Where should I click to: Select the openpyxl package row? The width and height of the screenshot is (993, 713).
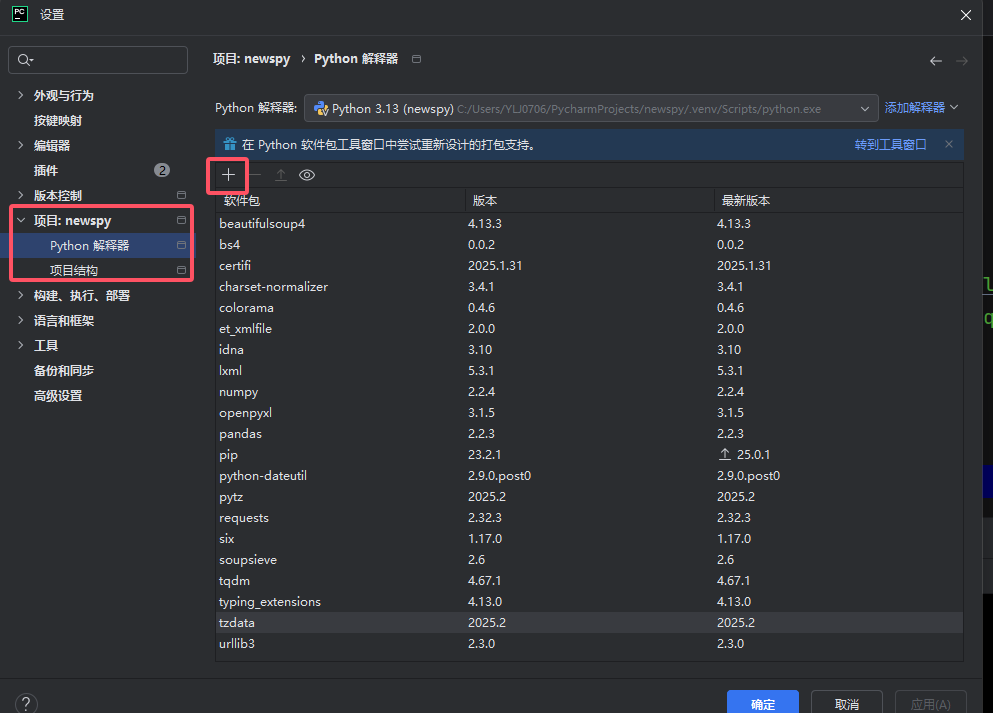click(x=590, y=412)
